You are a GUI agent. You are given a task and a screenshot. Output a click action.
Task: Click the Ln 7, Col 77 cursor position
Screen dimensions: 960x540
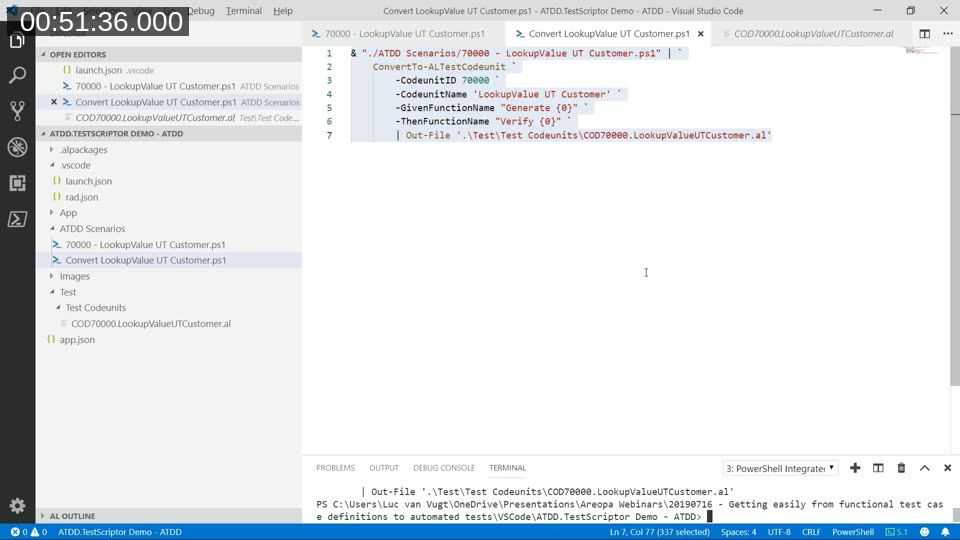click(x=659, y=532)
